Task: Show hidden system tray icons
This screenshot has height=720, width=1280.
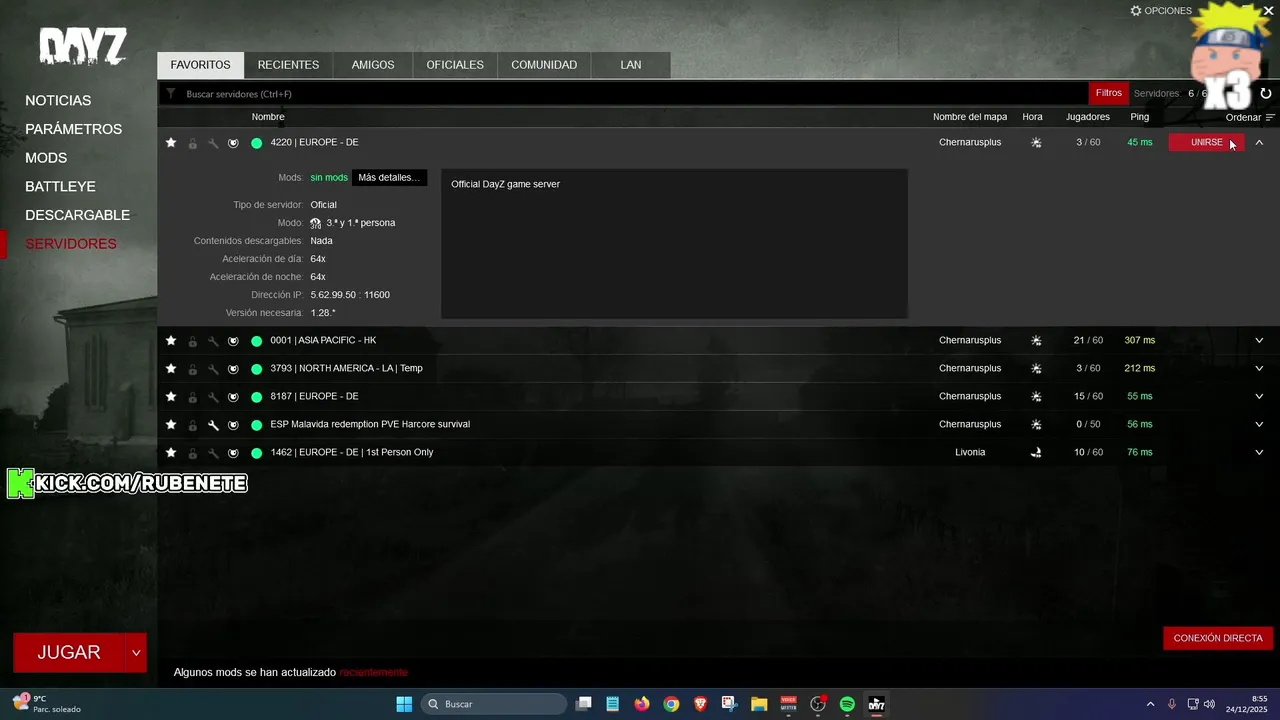Action: click(x=1150, y=704)
